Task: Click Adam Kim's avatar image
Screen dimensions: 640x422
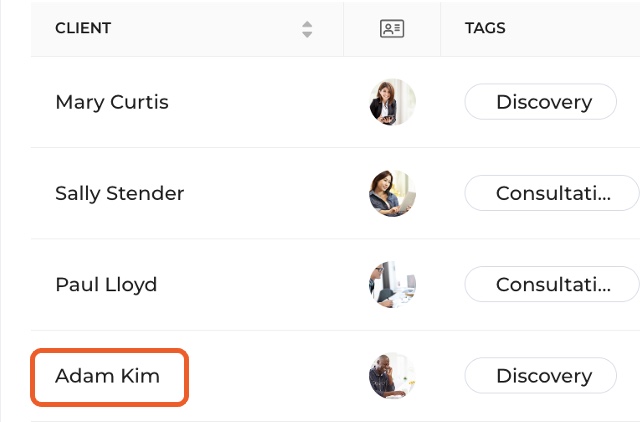Action: point(392,376)
